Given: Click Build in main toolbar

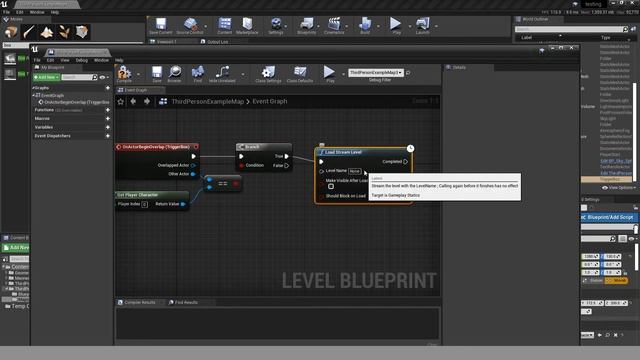Looking at the screenshot, I should [x=365, y=25].
